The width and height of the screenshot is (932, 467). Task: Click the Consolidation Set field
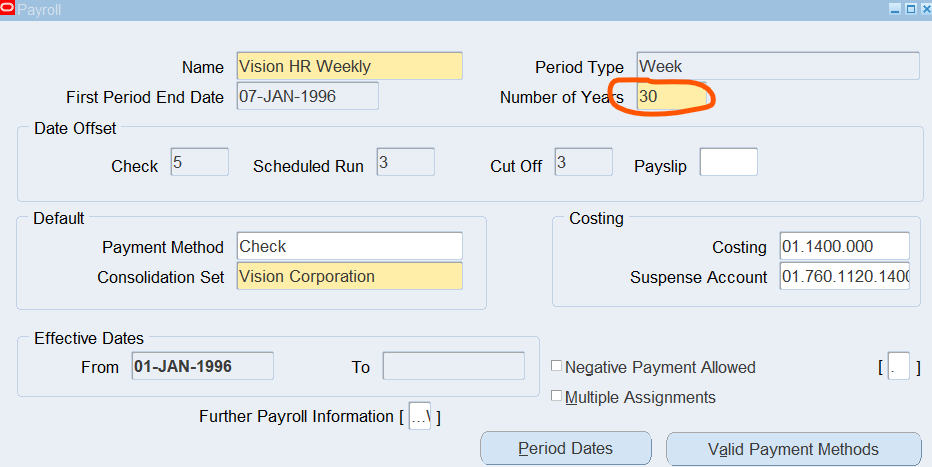(349, 277)
